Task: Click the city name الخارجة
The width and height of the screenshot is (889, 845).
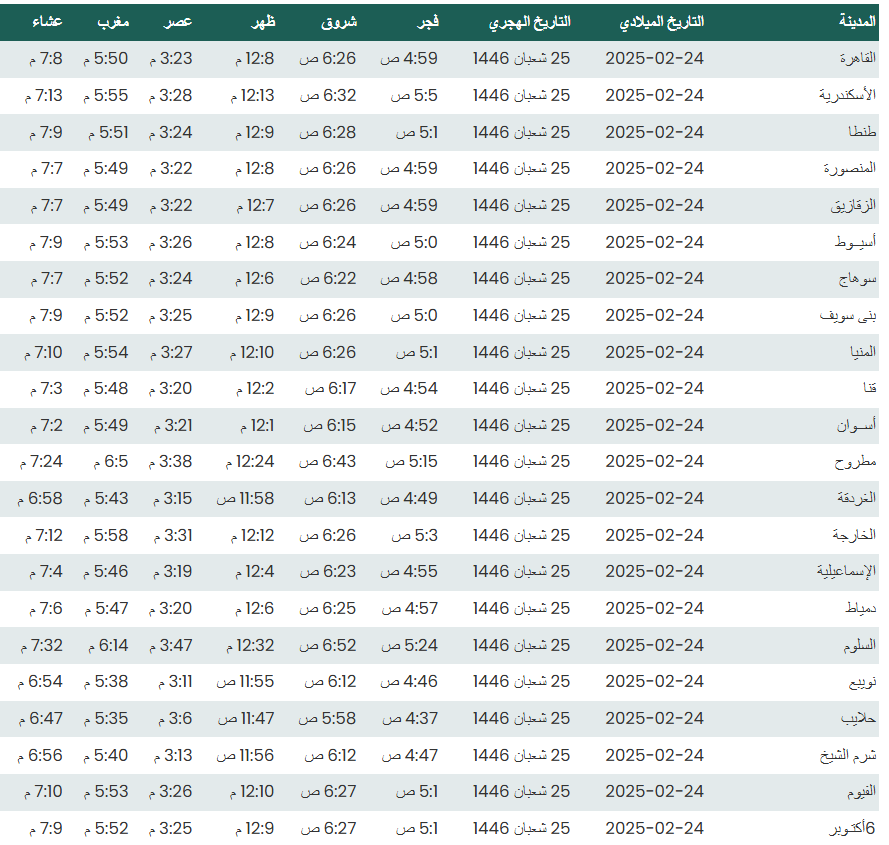Action: point(854,535)
